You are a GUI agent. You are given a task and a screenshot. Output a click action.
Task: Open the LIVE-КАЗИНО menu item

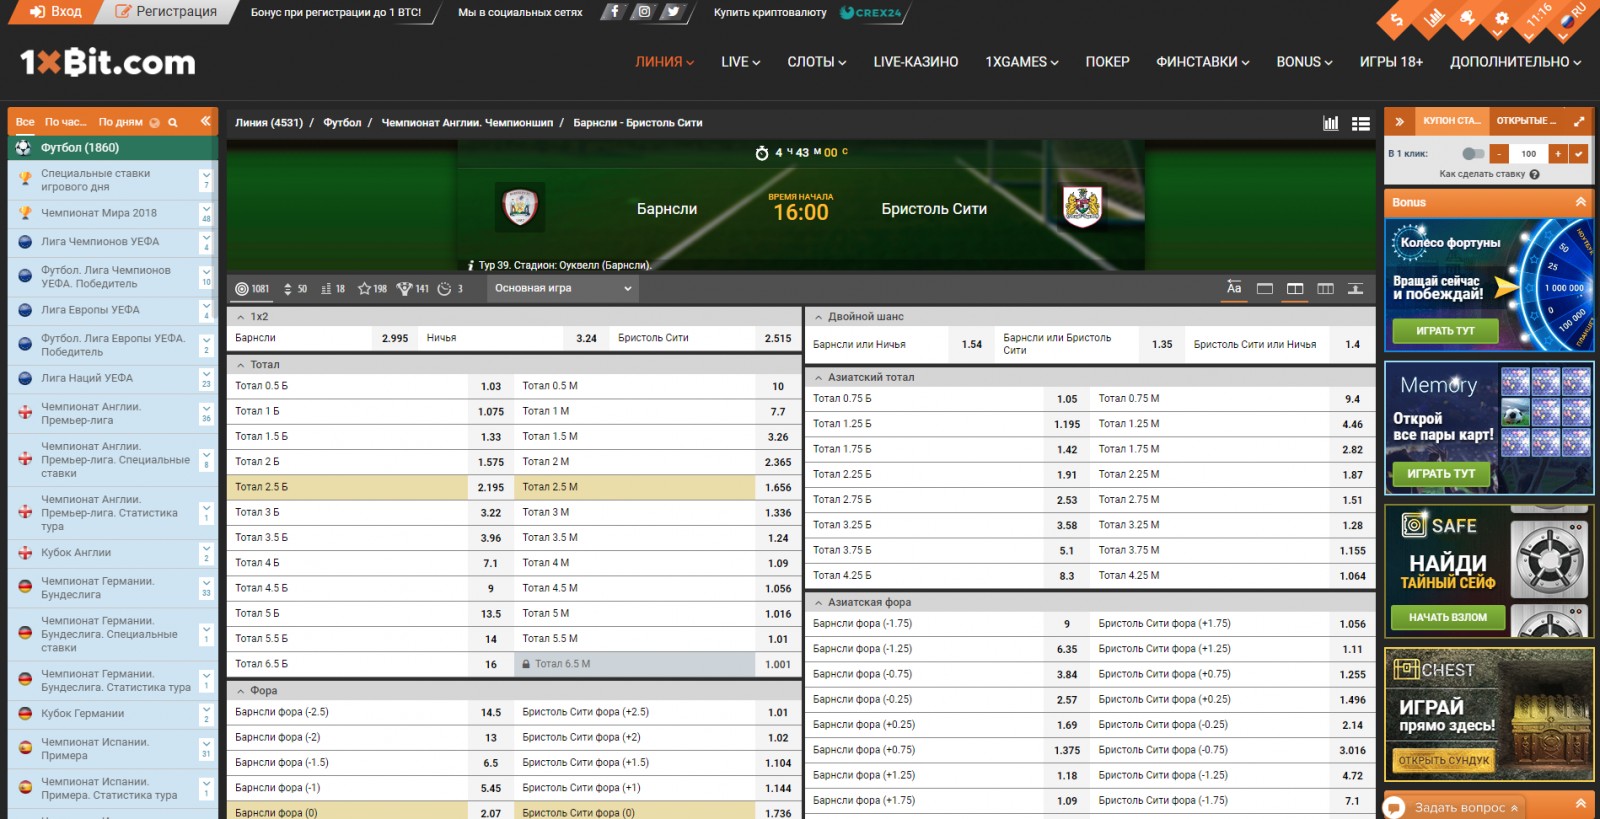coord(915,62)
